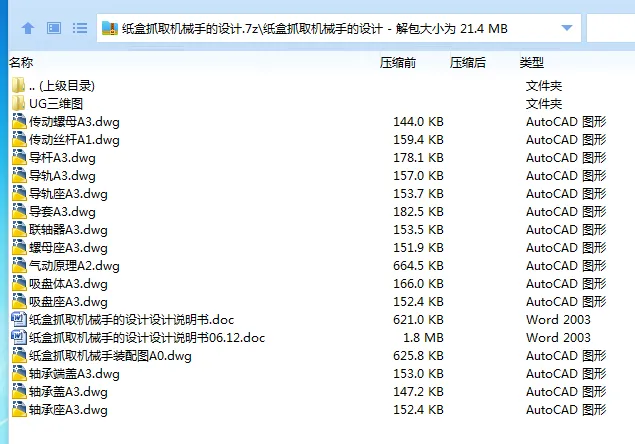
Task: Switch to thumbnail view icon
Action: coord(54,28)
